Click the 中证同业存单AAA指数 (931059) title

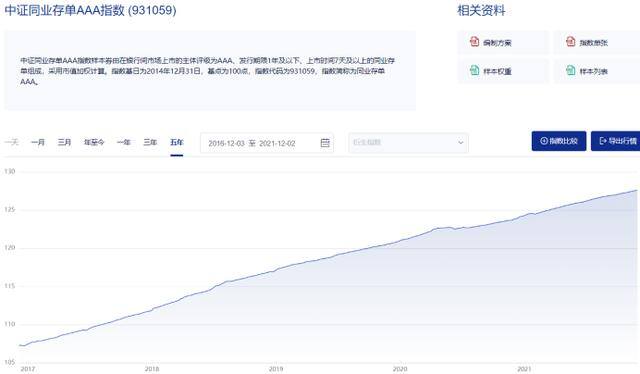click(90, 10)
